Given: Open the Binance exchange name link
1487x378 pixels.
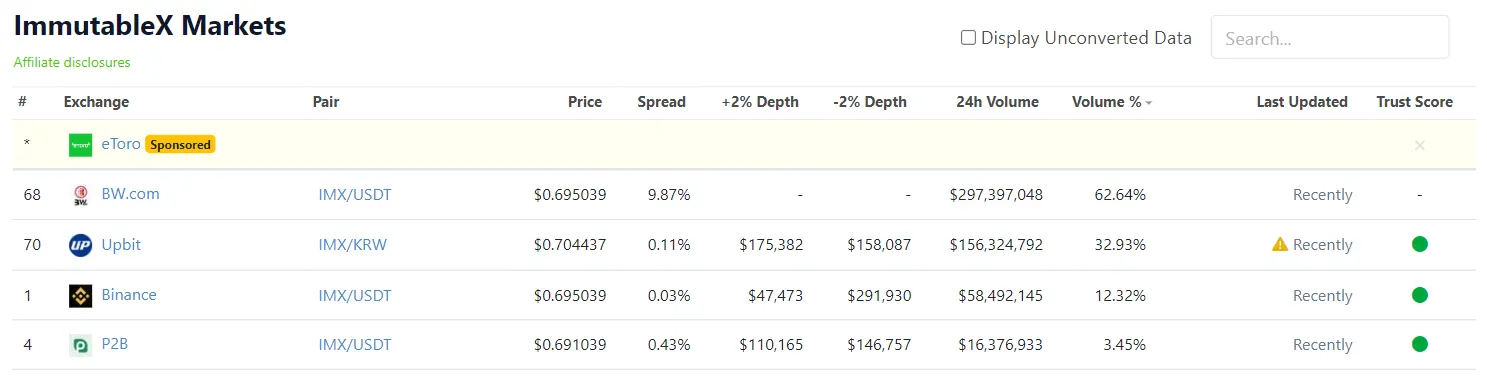Looking at the screenshot, I should coord(129,294).
